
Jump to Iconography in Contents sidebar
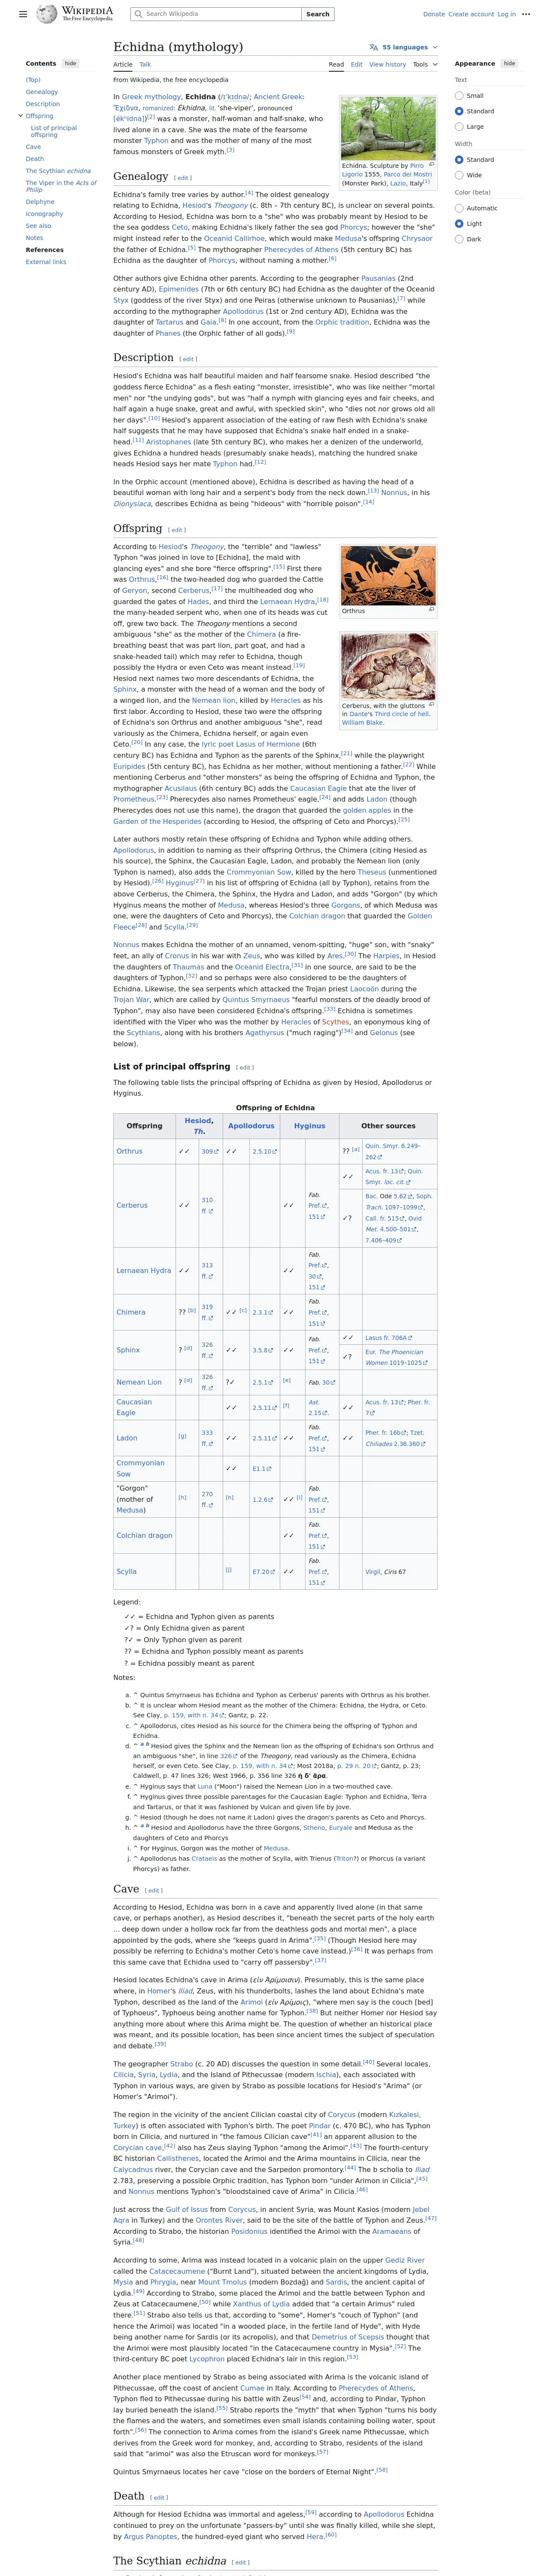(44, 214)
